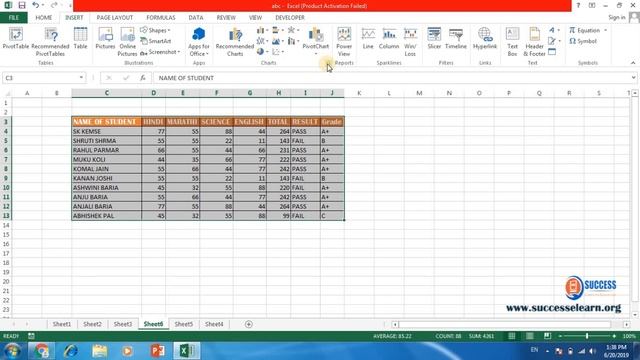Insert a Text Box
The height and width of the screenshot is (360, 640).
coord(512,42)
